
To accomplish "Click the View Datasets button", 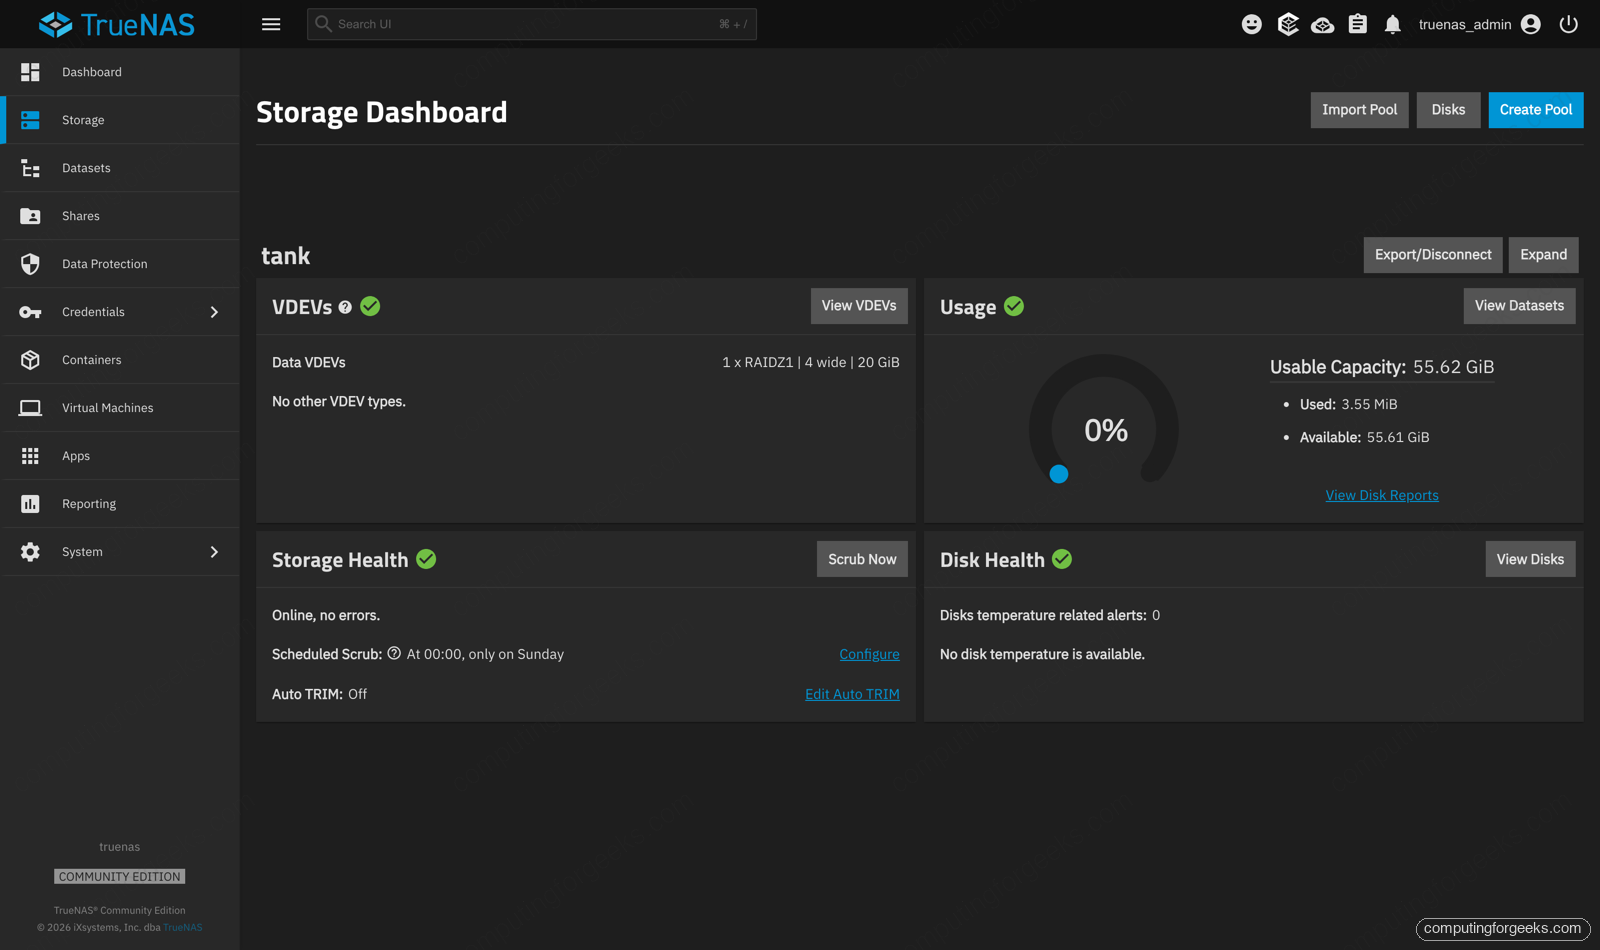I will point(1520,306).
